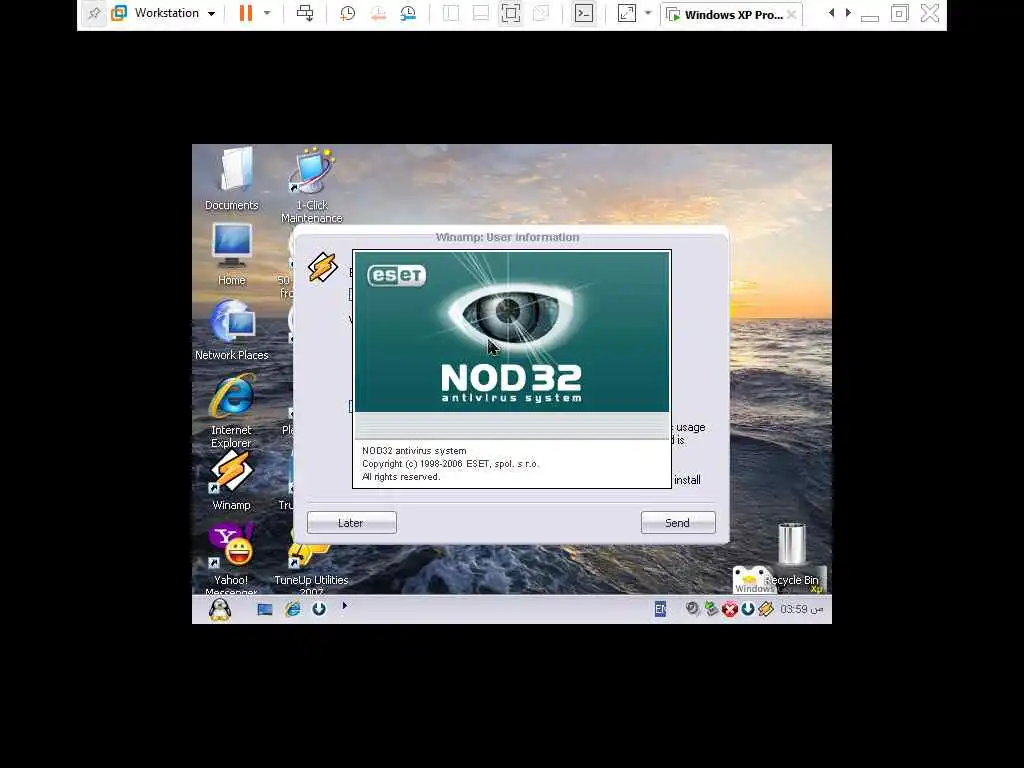This screenshot has width=1024, height=768.
Task: Click the Later button in the Winamp dialog
Action: [x=351, y=522]
